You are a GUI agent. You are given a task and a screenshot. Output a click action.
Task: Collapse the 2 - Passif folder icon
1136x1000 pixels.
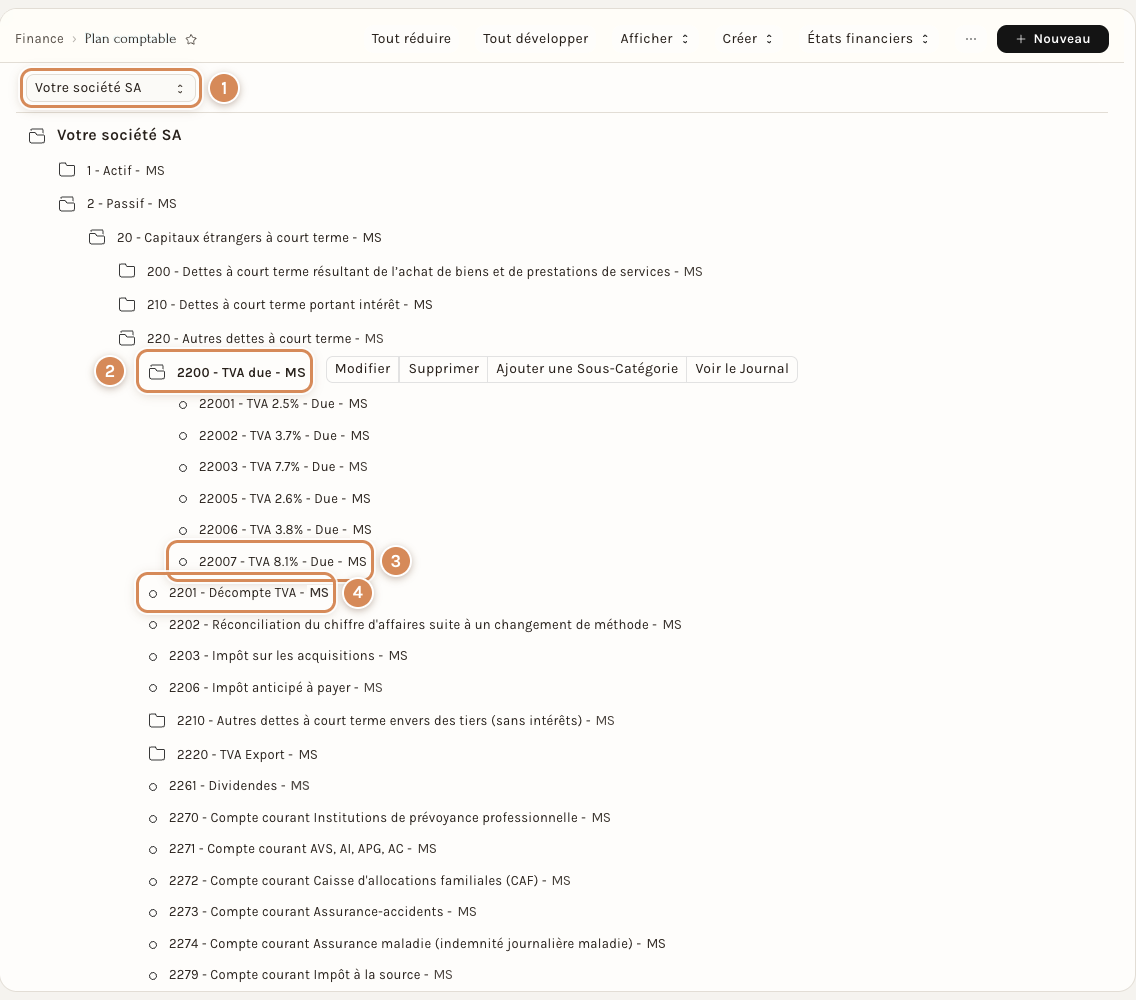(x=67, y=204)
